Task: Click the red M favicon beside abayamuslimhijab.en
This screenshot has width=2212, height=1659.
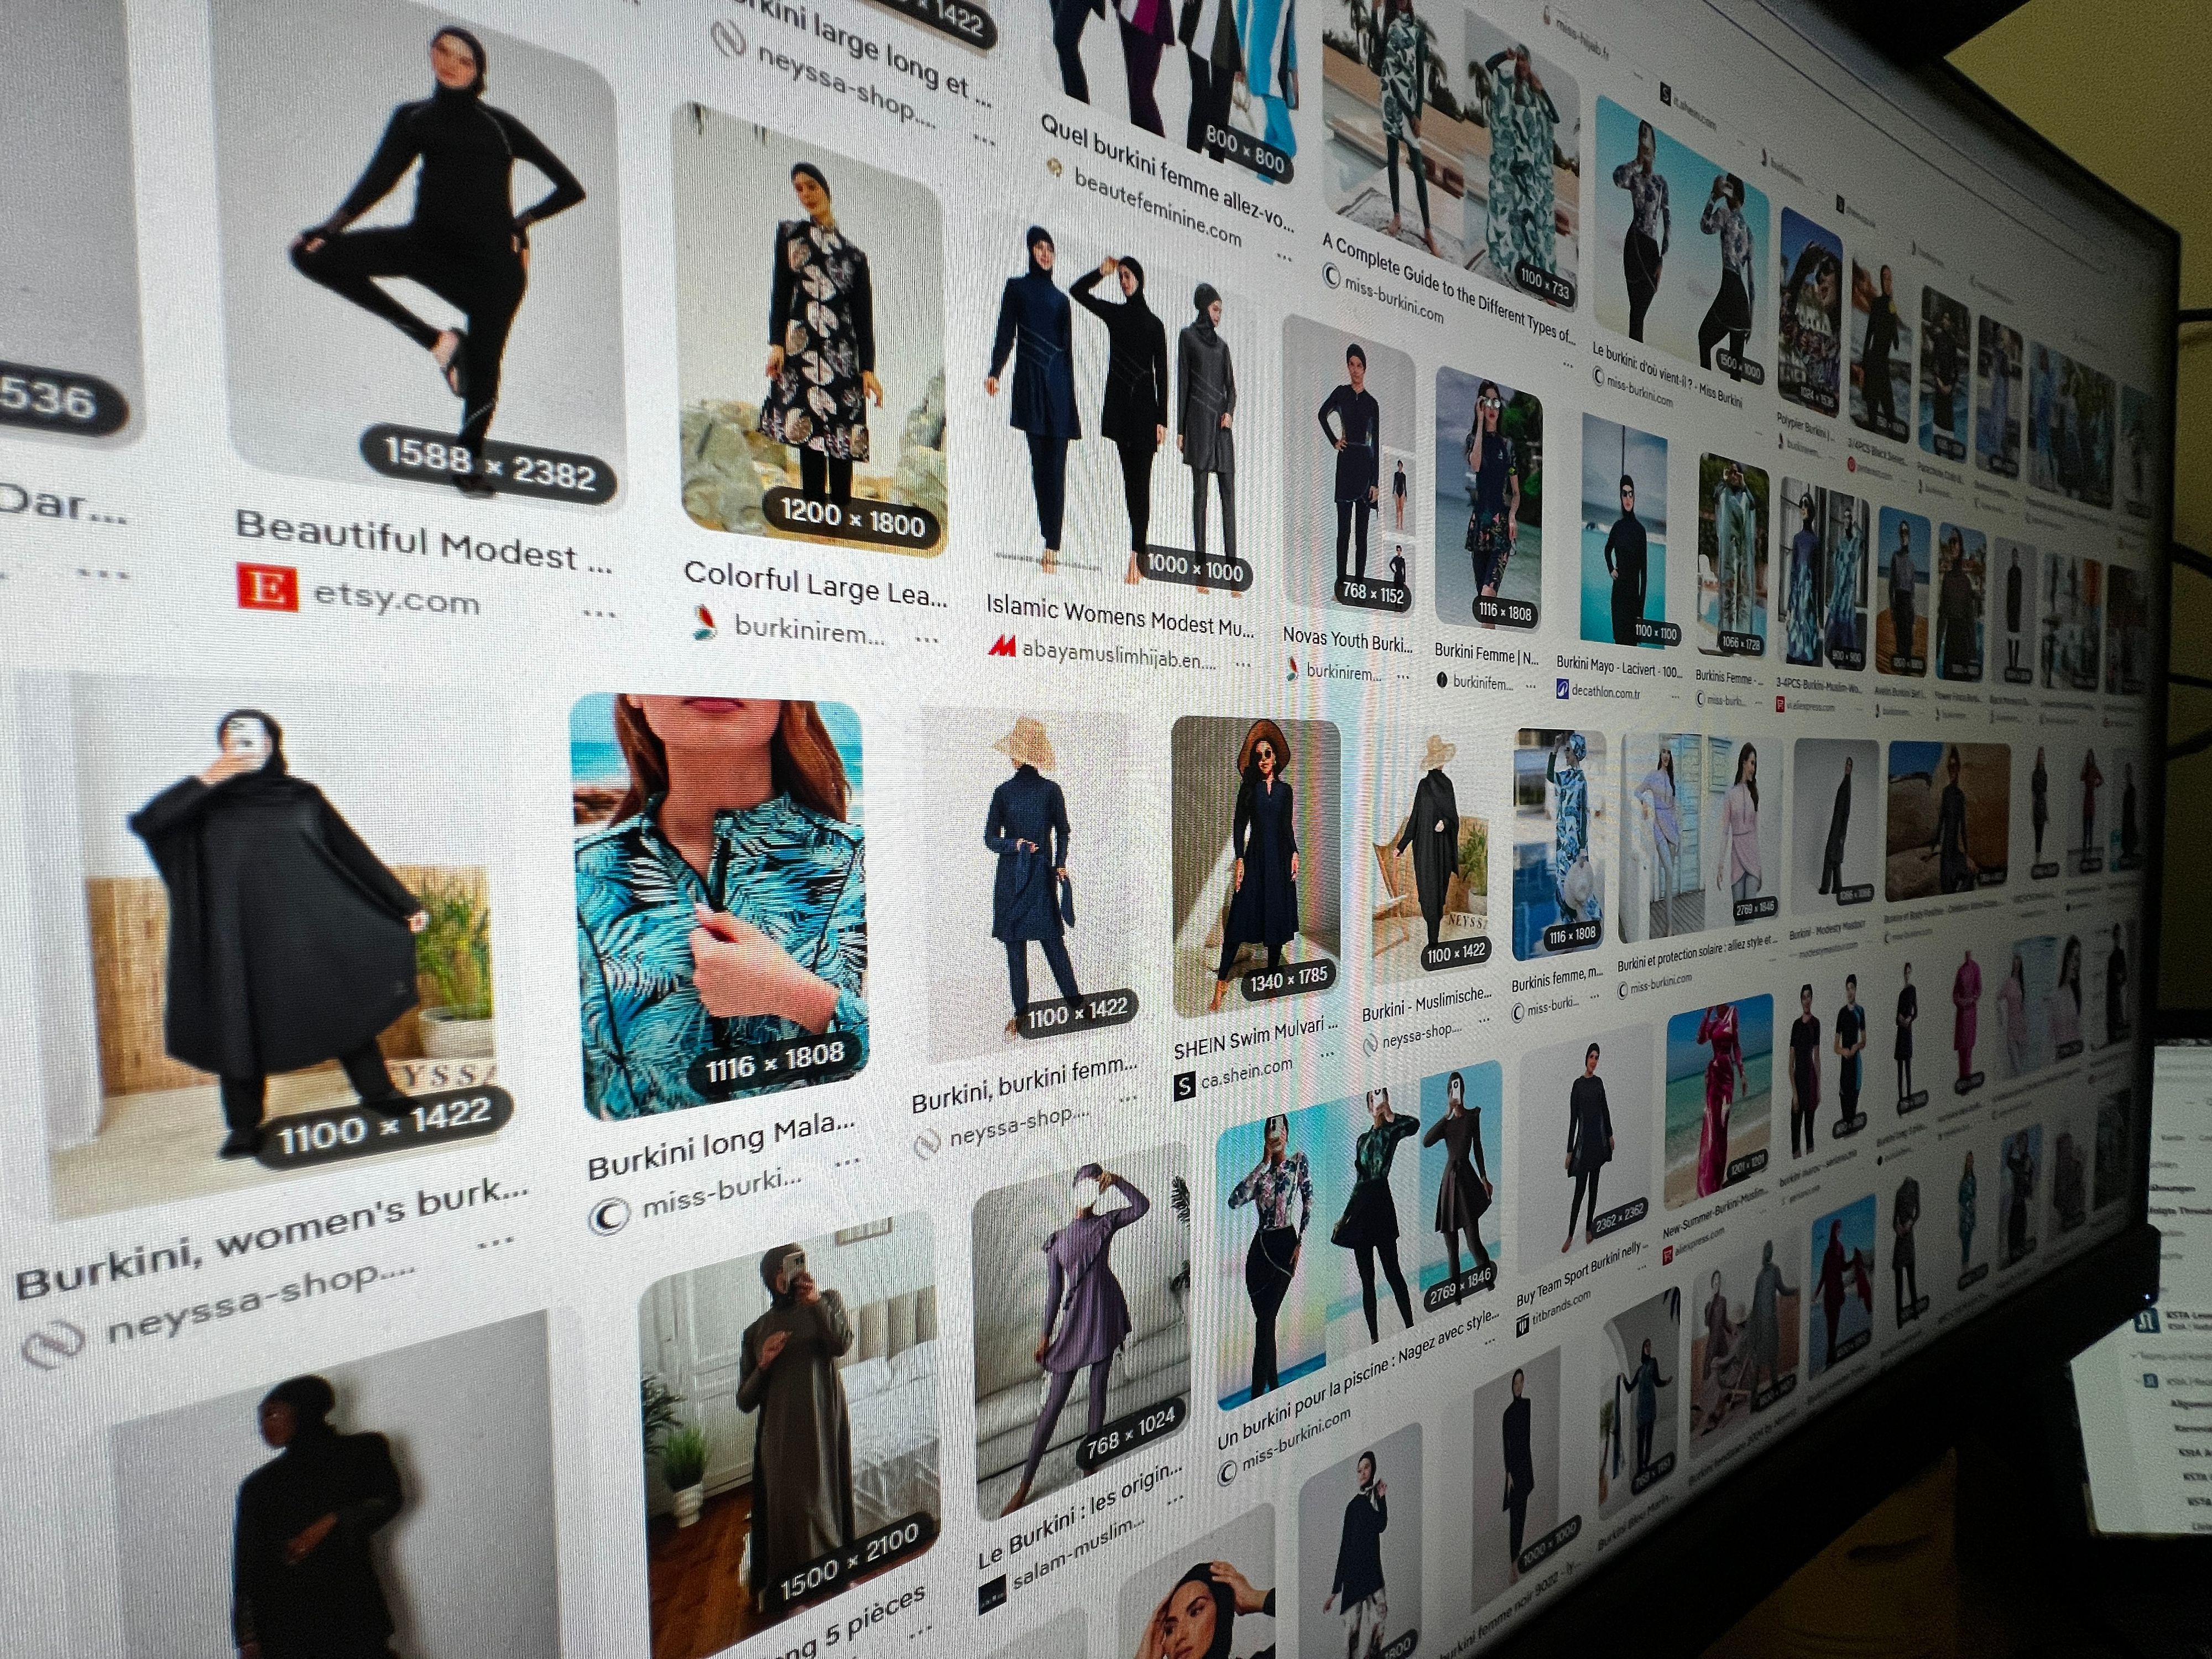Action: (x=1001, y=646)
